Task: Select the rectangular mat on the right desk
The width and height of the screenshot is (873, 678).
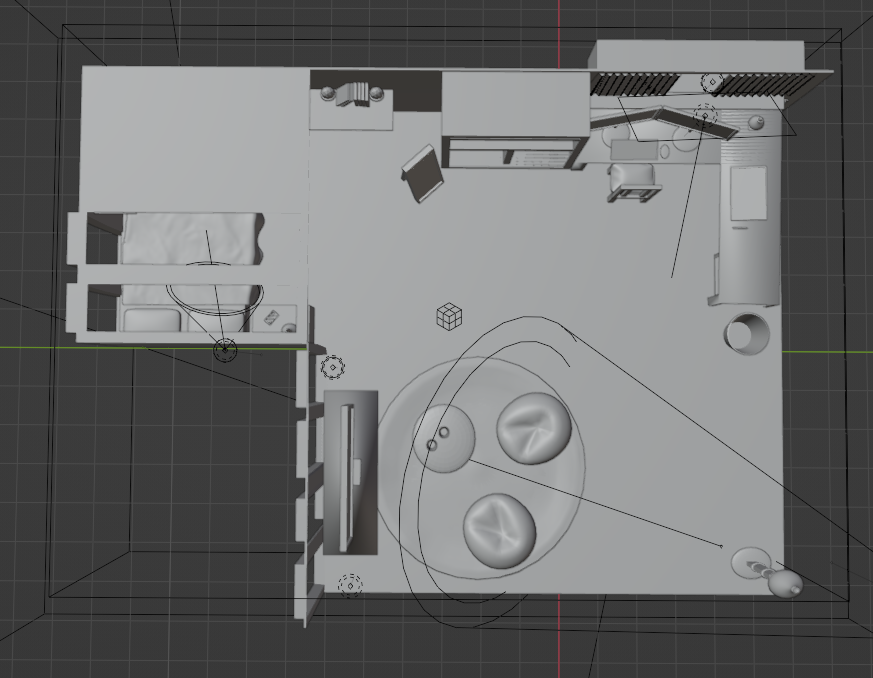Action: 749,193
